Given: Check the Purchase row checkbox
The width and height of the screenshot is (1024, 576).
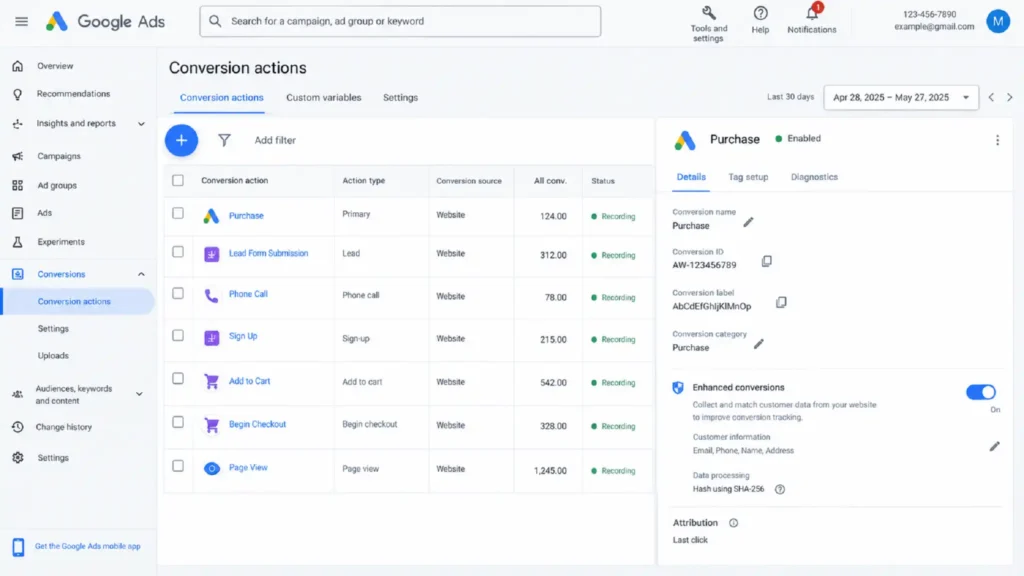Looking at the screenshot, I should tap(178, 213).
